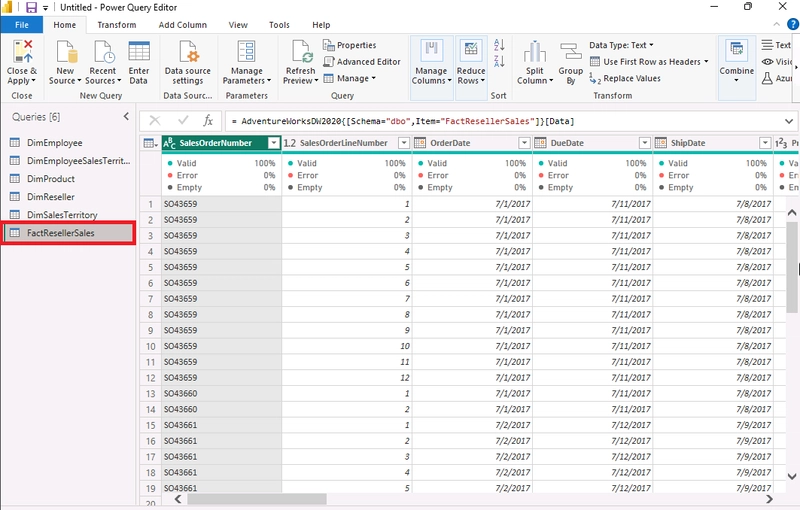Switch to the View tab
Viewport: 800px width, 510px height.
pos(238,24)
